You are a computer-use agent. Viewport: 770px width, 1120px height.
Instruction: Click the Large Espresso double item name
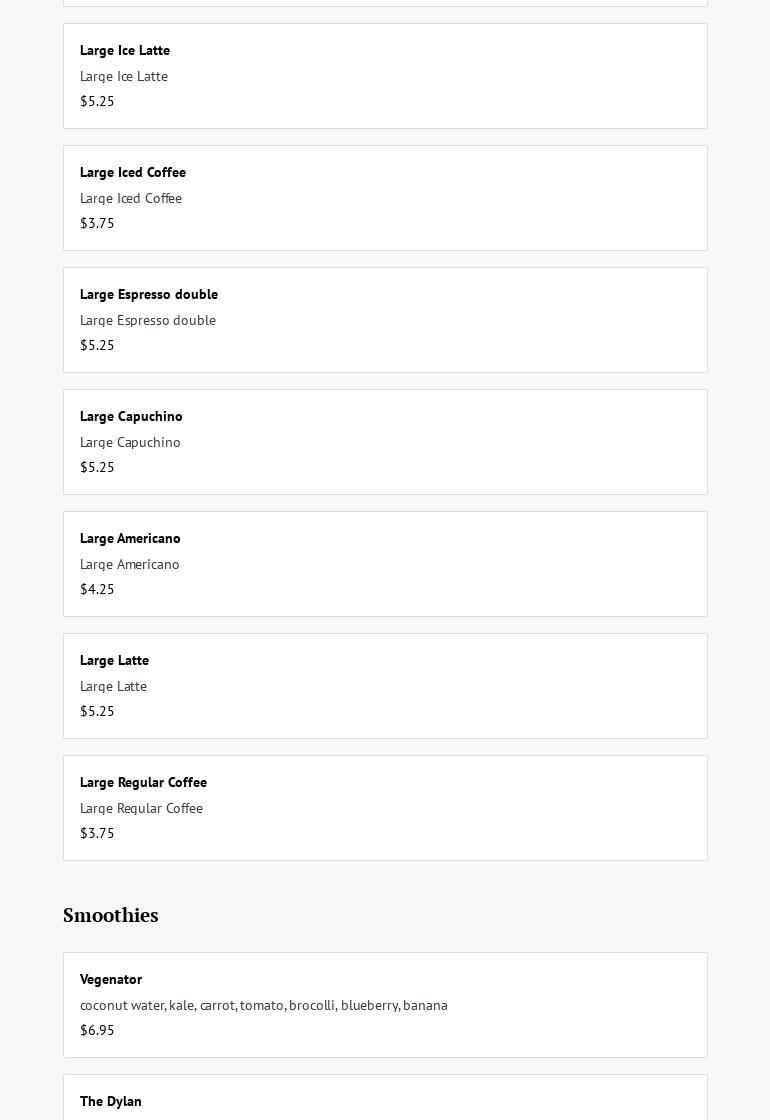pyautogui.click(x=149, y=294)
